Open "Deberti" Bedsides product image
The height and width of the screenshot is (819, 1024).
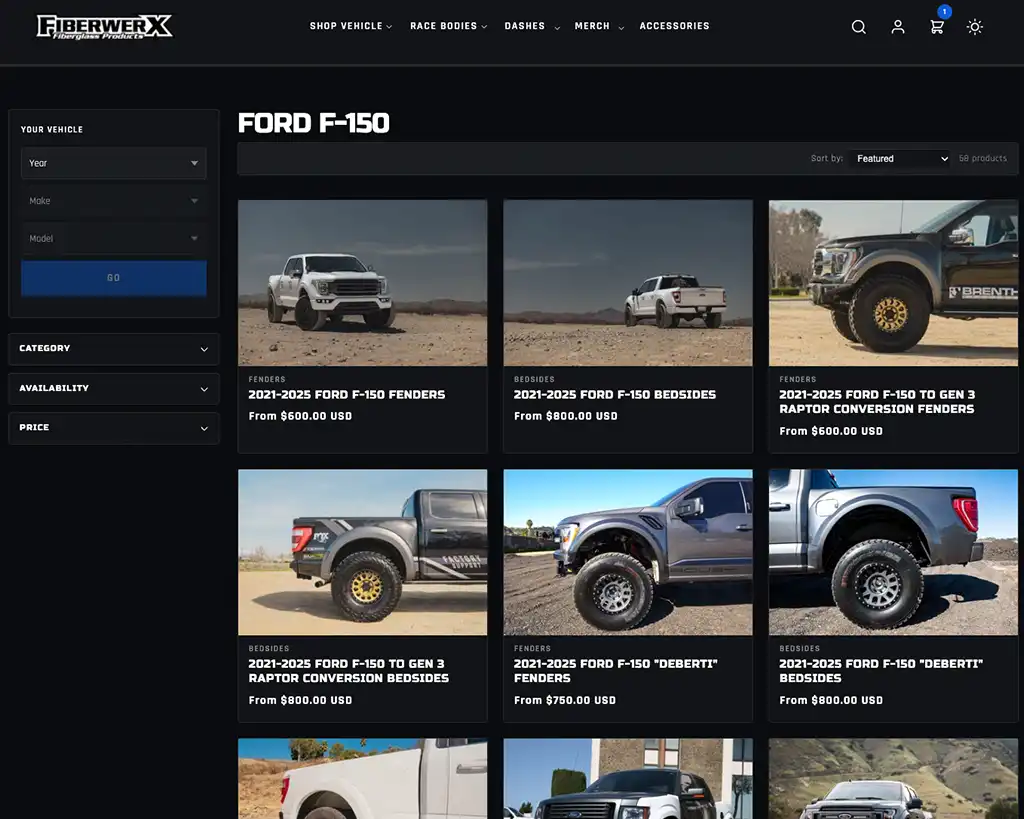pyautogui.click(x=893, y=552)
